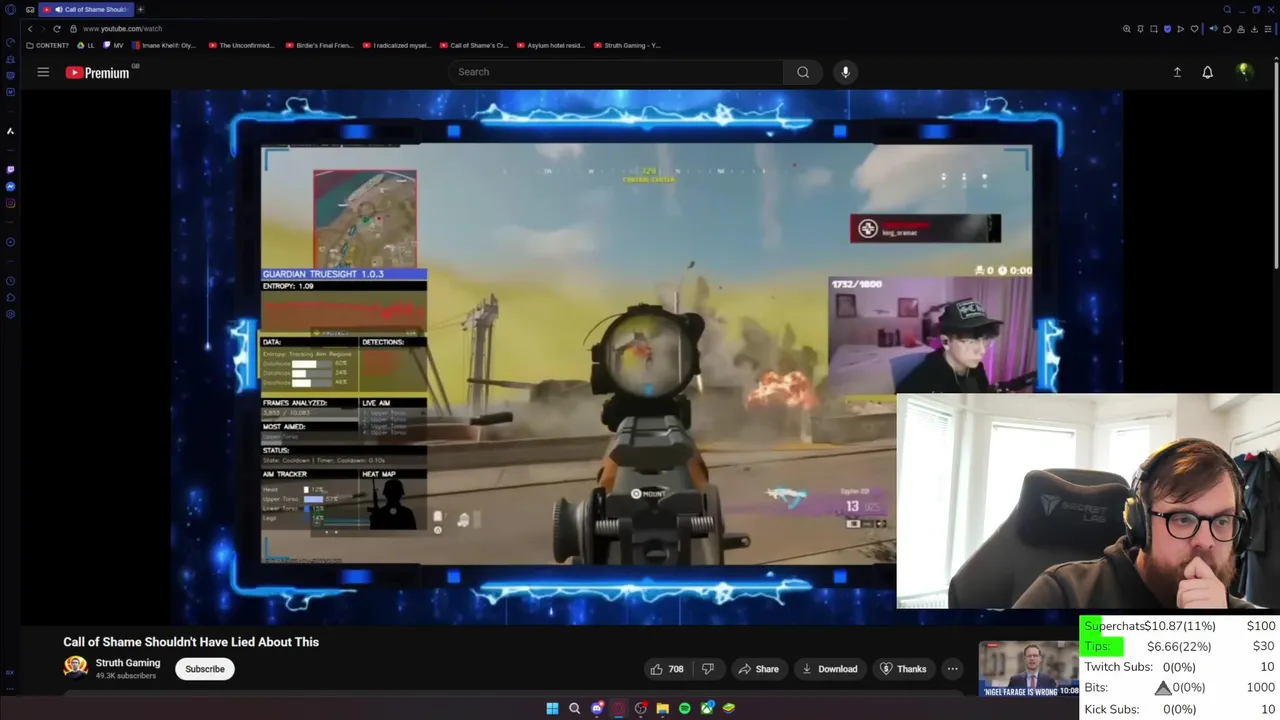Select the Call of Shame browser tab
The width and height of the screenshot is (1280, 720).
coord(86,9)
